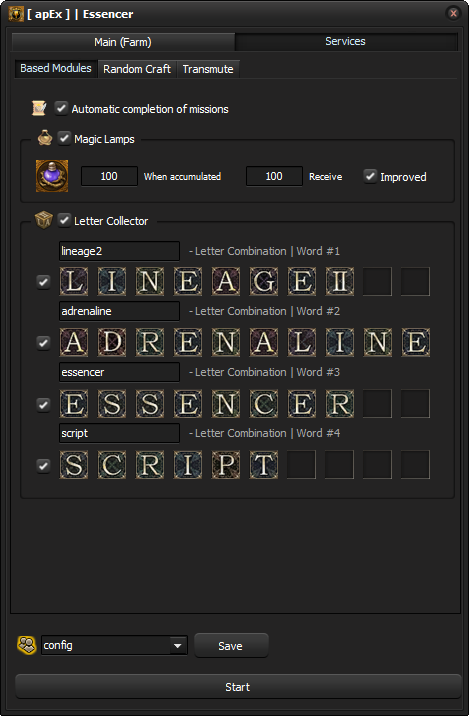Click the Roman numeral II letter tile
The width and height of the screenshot is (469, 716).
[x=339, y=281]
